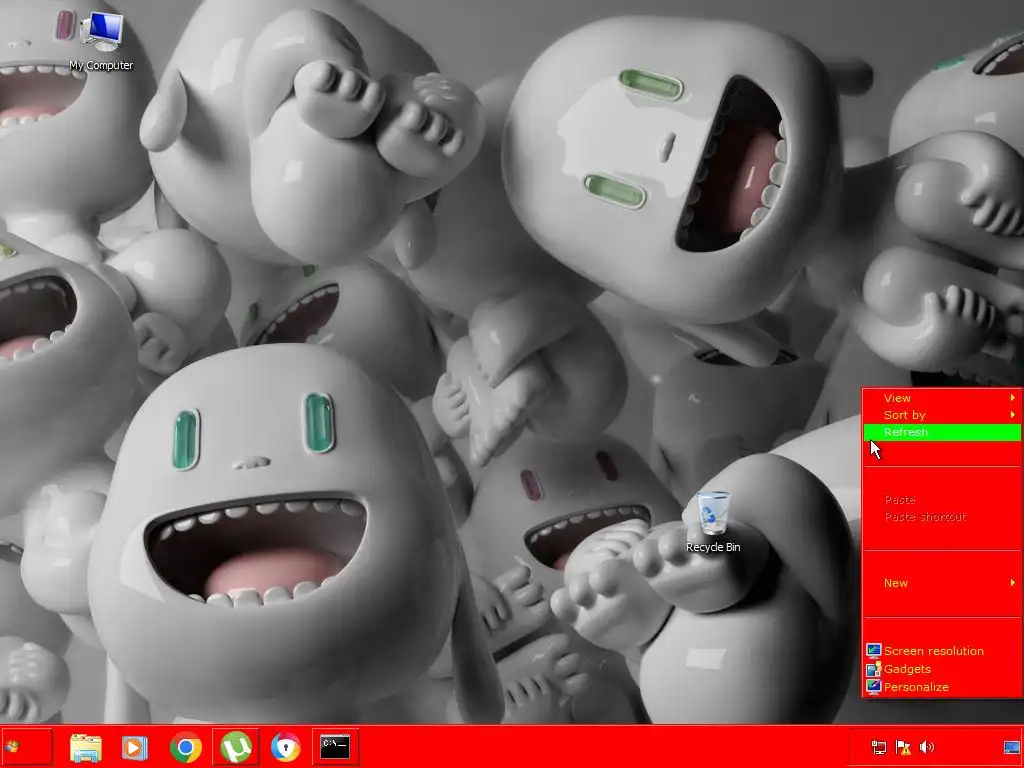Open the green uTorrent taskbar icon

pos(236,747)
